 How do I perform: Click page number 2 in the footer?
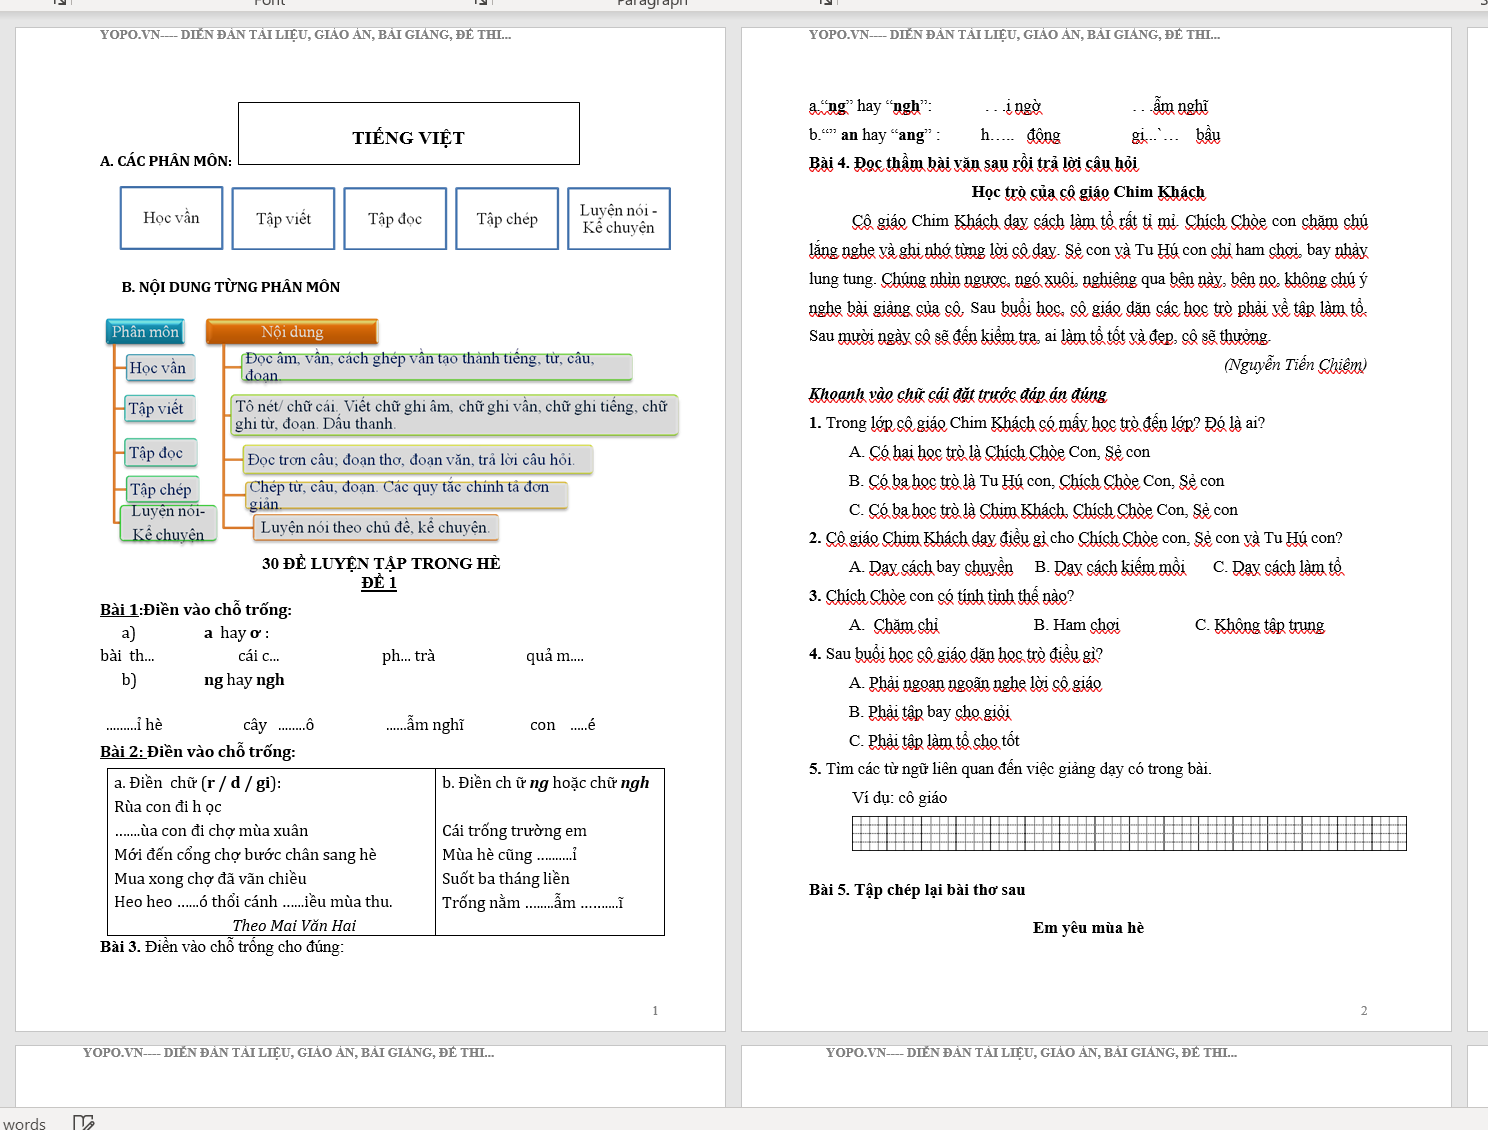1363,1011
